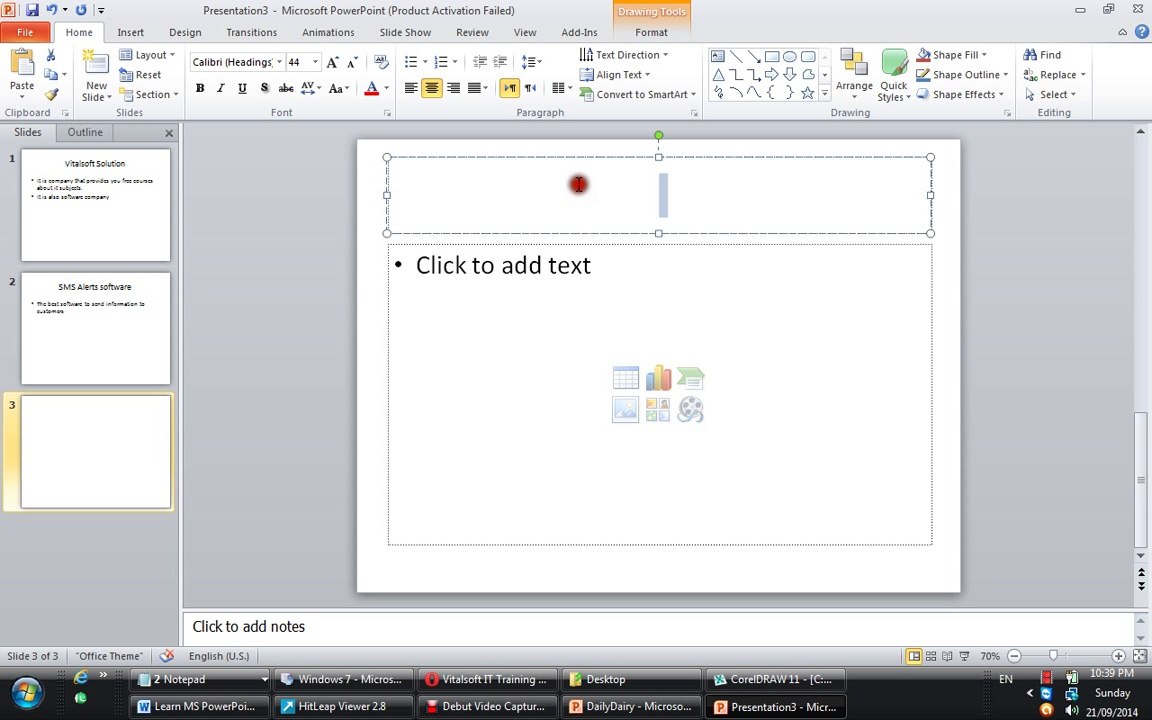Image resolution: width=1152 pixels, height=720 pixels.
Task: Toggle left-to-right text direction
Action: click(x=509, y=88)
